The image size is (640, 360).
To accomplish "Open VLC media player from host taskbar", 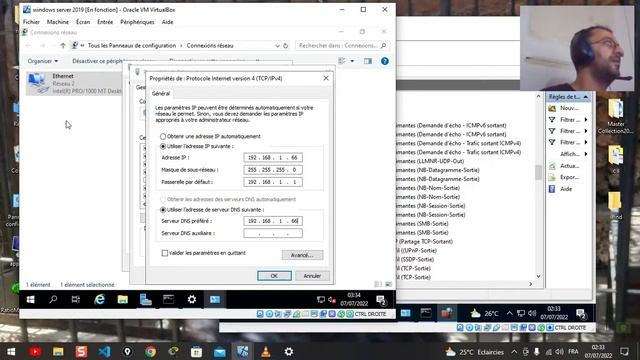I will [x=266, y=351].
